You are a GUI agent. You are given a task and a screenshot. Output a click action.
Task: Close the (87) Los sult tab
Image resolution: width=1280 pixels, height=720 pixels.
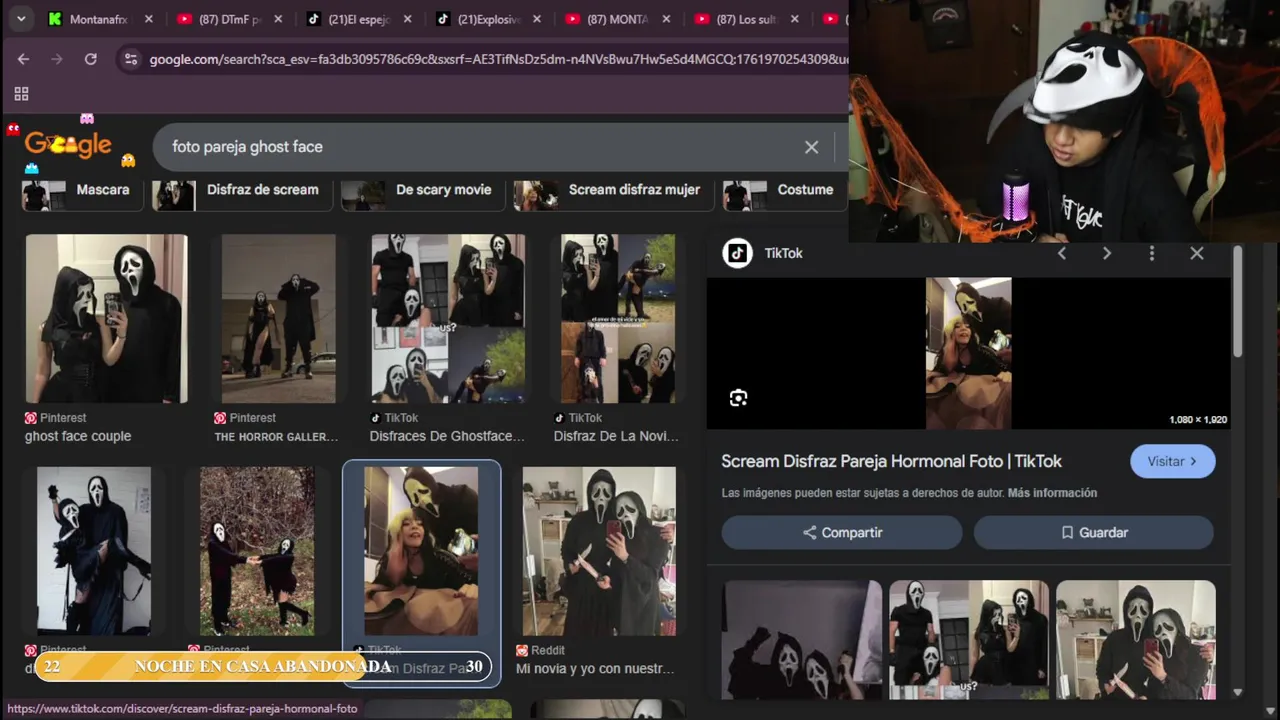(x=795, y=19)
